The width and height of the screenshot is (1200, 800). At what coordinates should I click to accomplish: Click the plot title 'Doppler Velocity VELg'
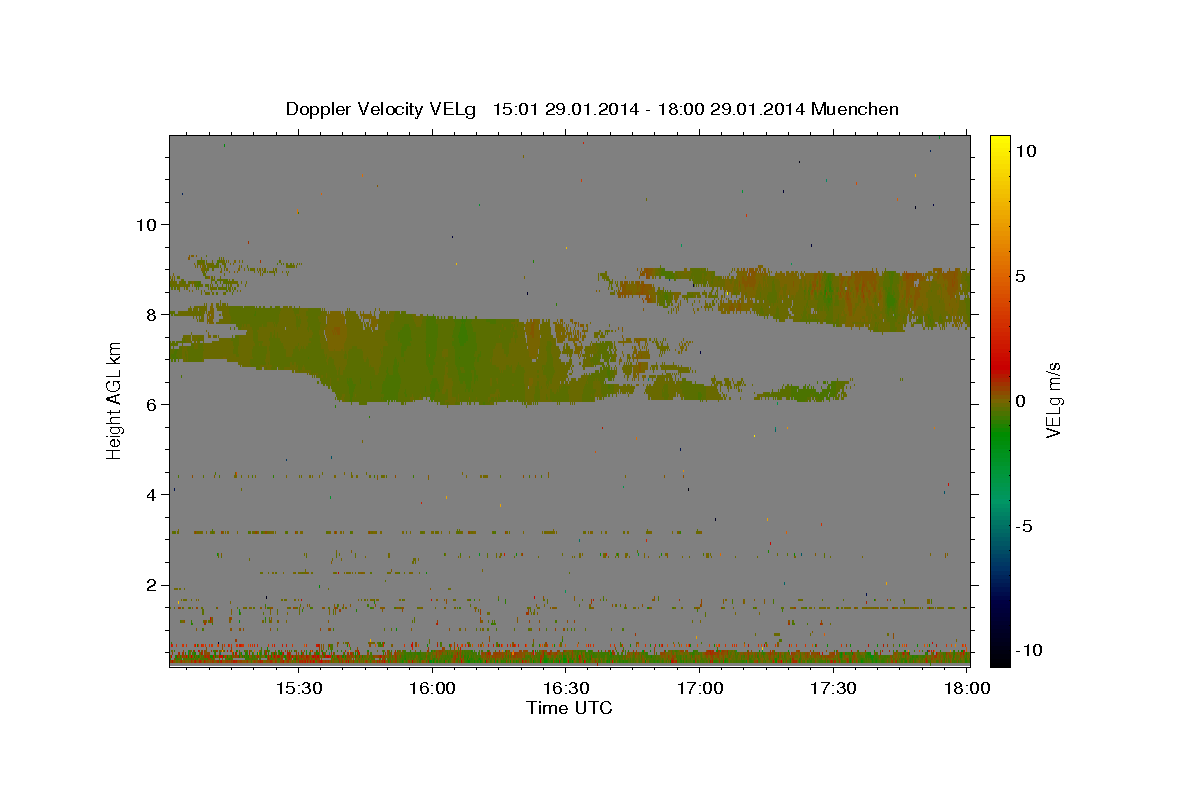382,109
